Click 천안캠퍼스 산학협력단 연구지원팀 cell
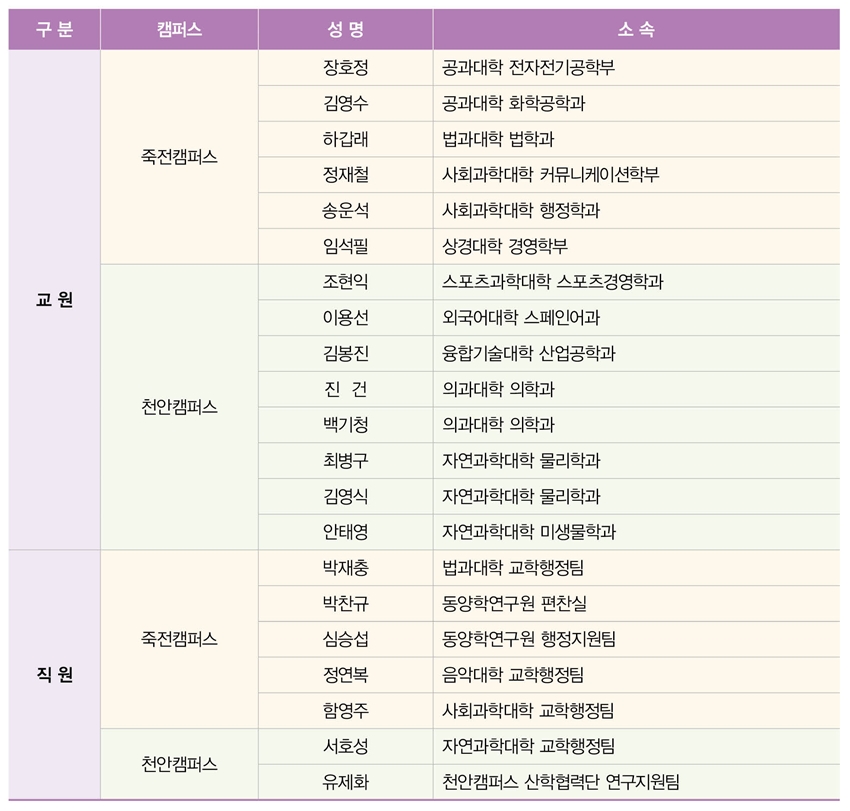The width and height of the screenshot is (850, 811). [x=636, y=782]
